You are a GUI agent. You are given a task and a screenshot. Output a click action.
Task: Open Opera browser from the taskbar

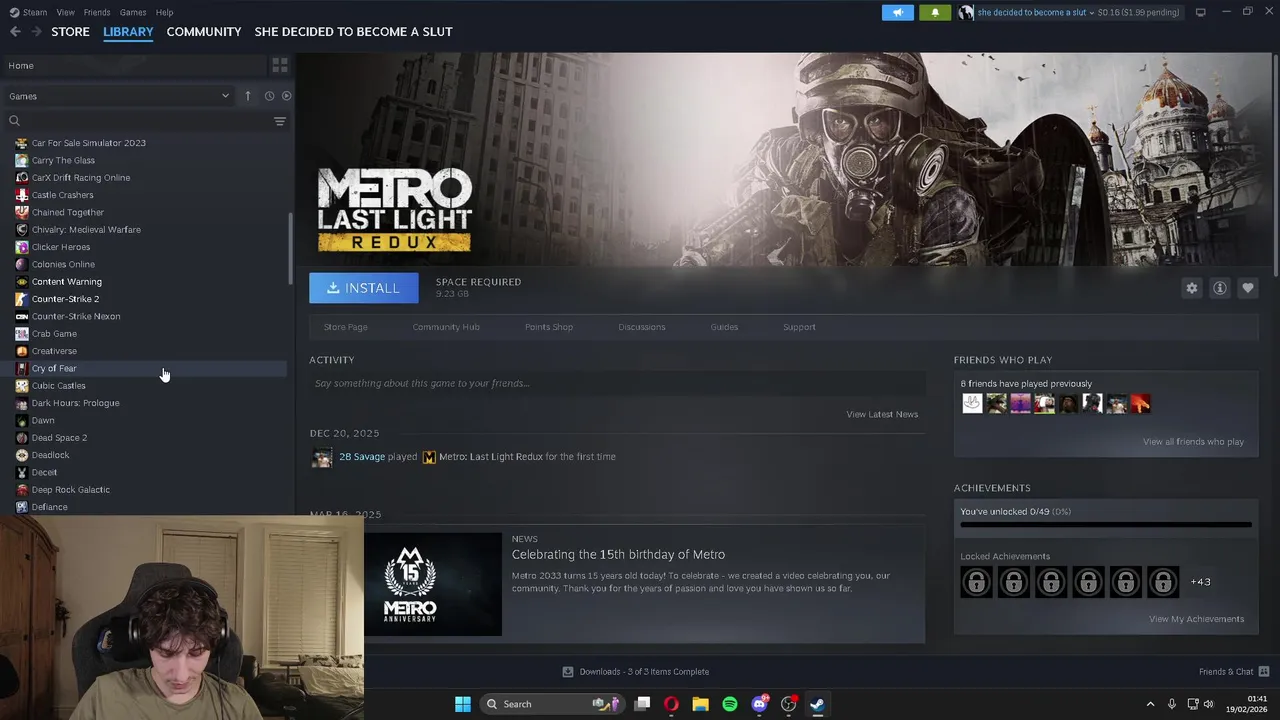(671, 704)
